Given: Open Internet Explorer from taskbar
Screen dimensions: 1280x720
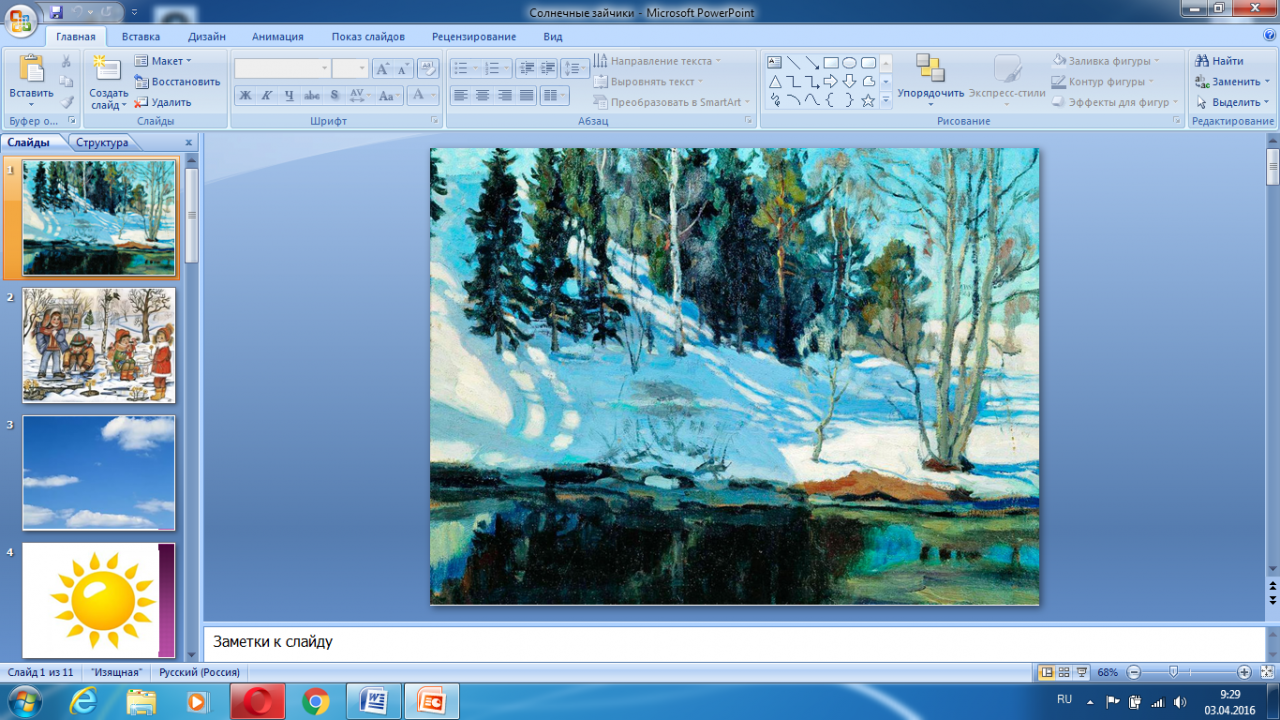Looking at the screenshot, I should [84, 702].
